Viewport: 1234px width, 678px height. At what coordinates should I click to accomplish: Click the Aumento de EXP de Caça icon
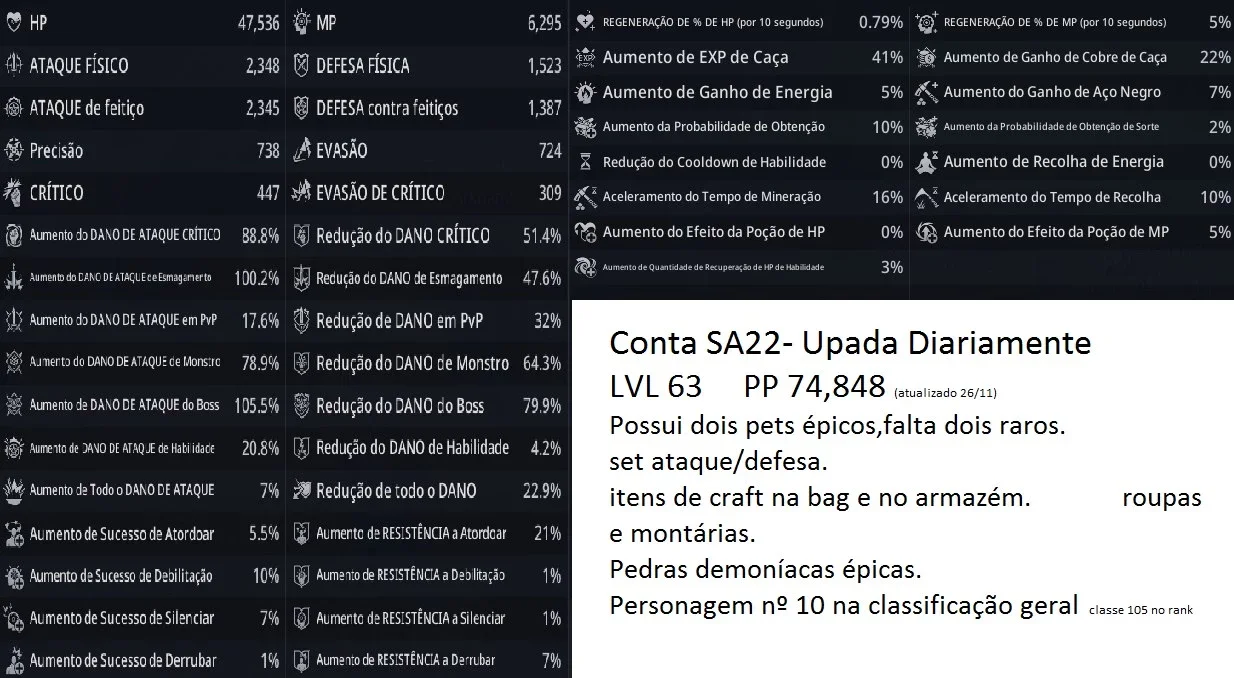point(586,57)
